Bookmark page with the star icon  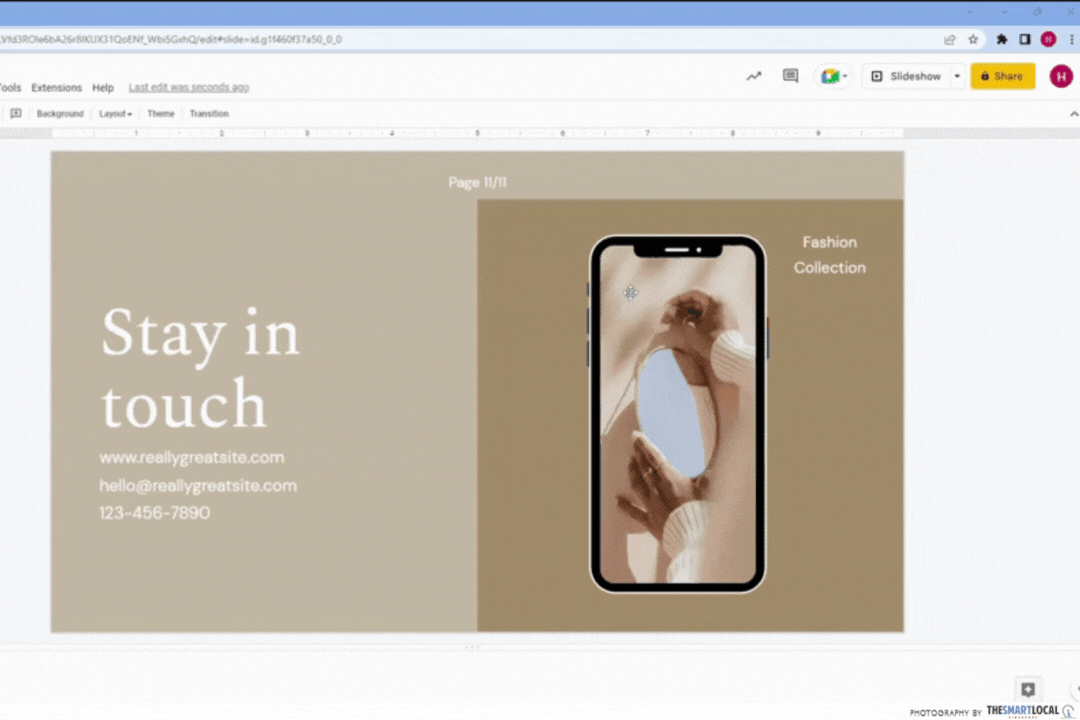pos(973,40)
